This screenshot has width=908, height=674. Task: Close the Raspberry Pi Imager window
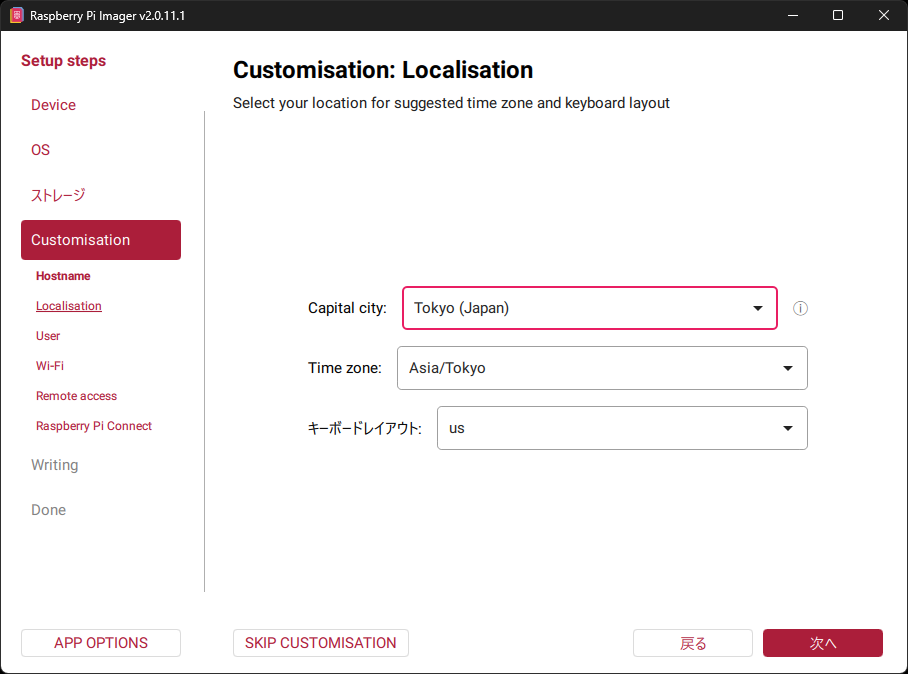pos(884,15)
